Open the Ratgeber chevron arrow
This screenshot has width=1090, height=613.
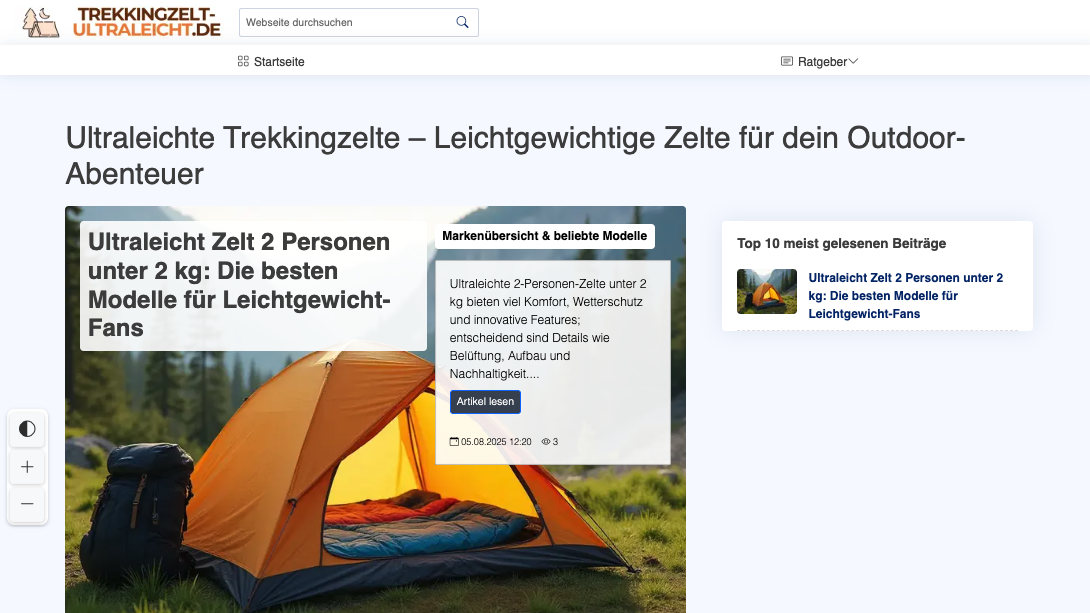coord(852,61)
